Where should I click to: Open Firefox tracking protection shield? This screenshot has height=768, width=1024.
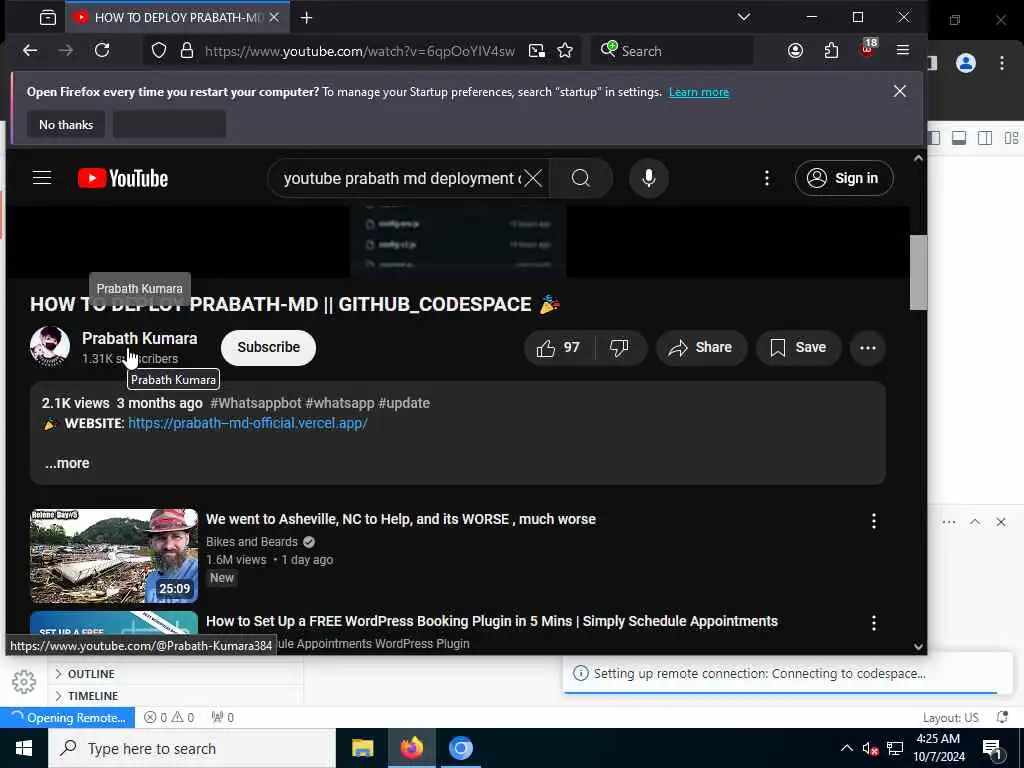point(159,50)
